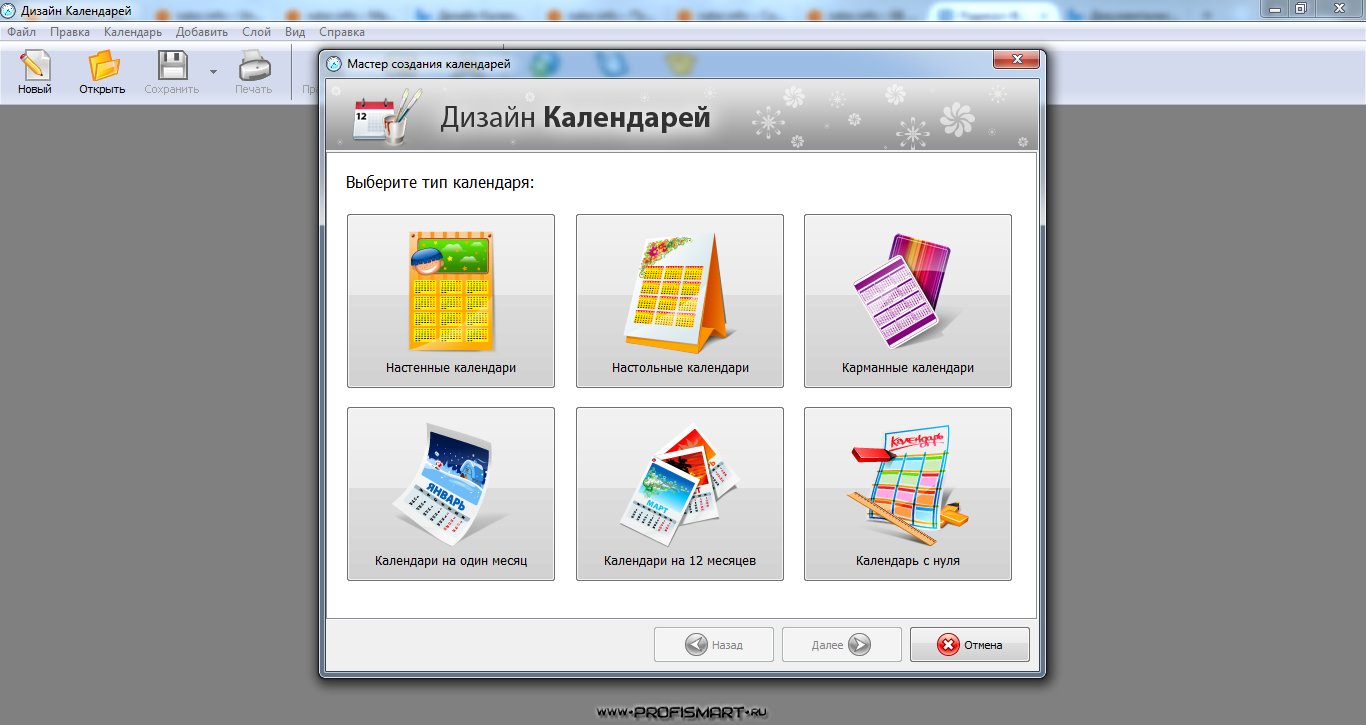Click the Далее next button

[842, 645]
